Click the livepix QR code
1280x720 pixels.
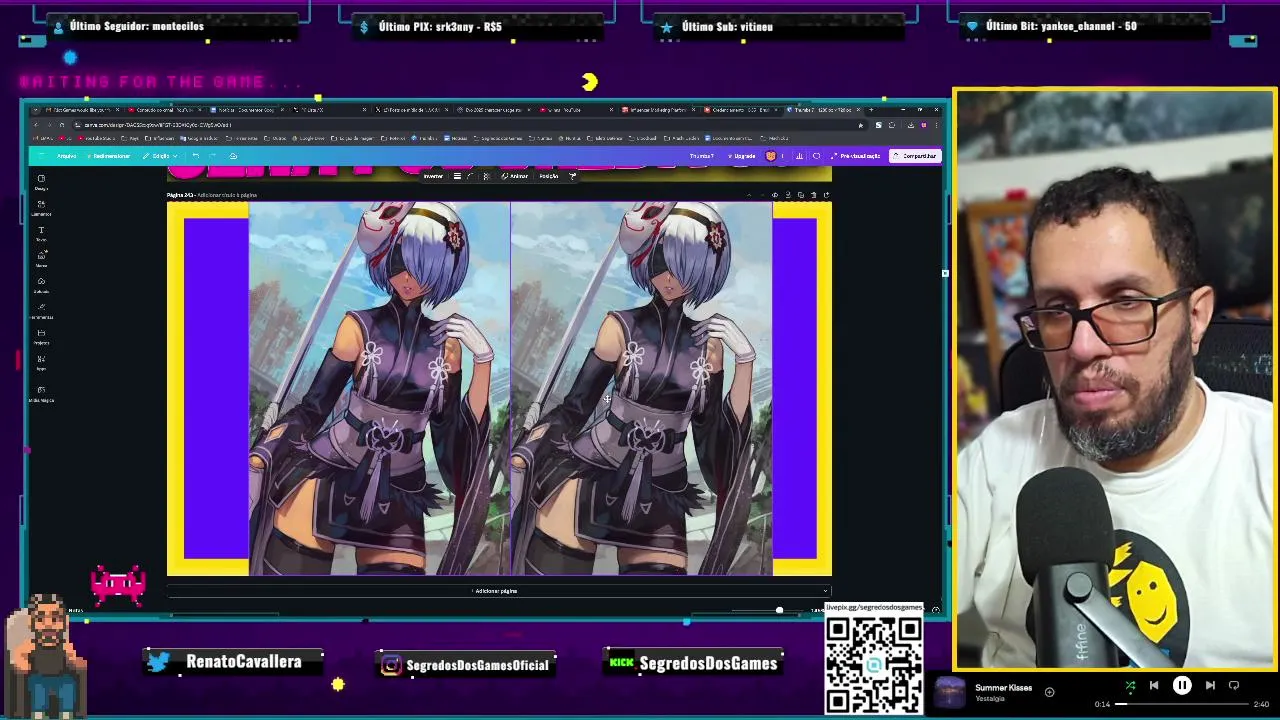tap(873, 663)
